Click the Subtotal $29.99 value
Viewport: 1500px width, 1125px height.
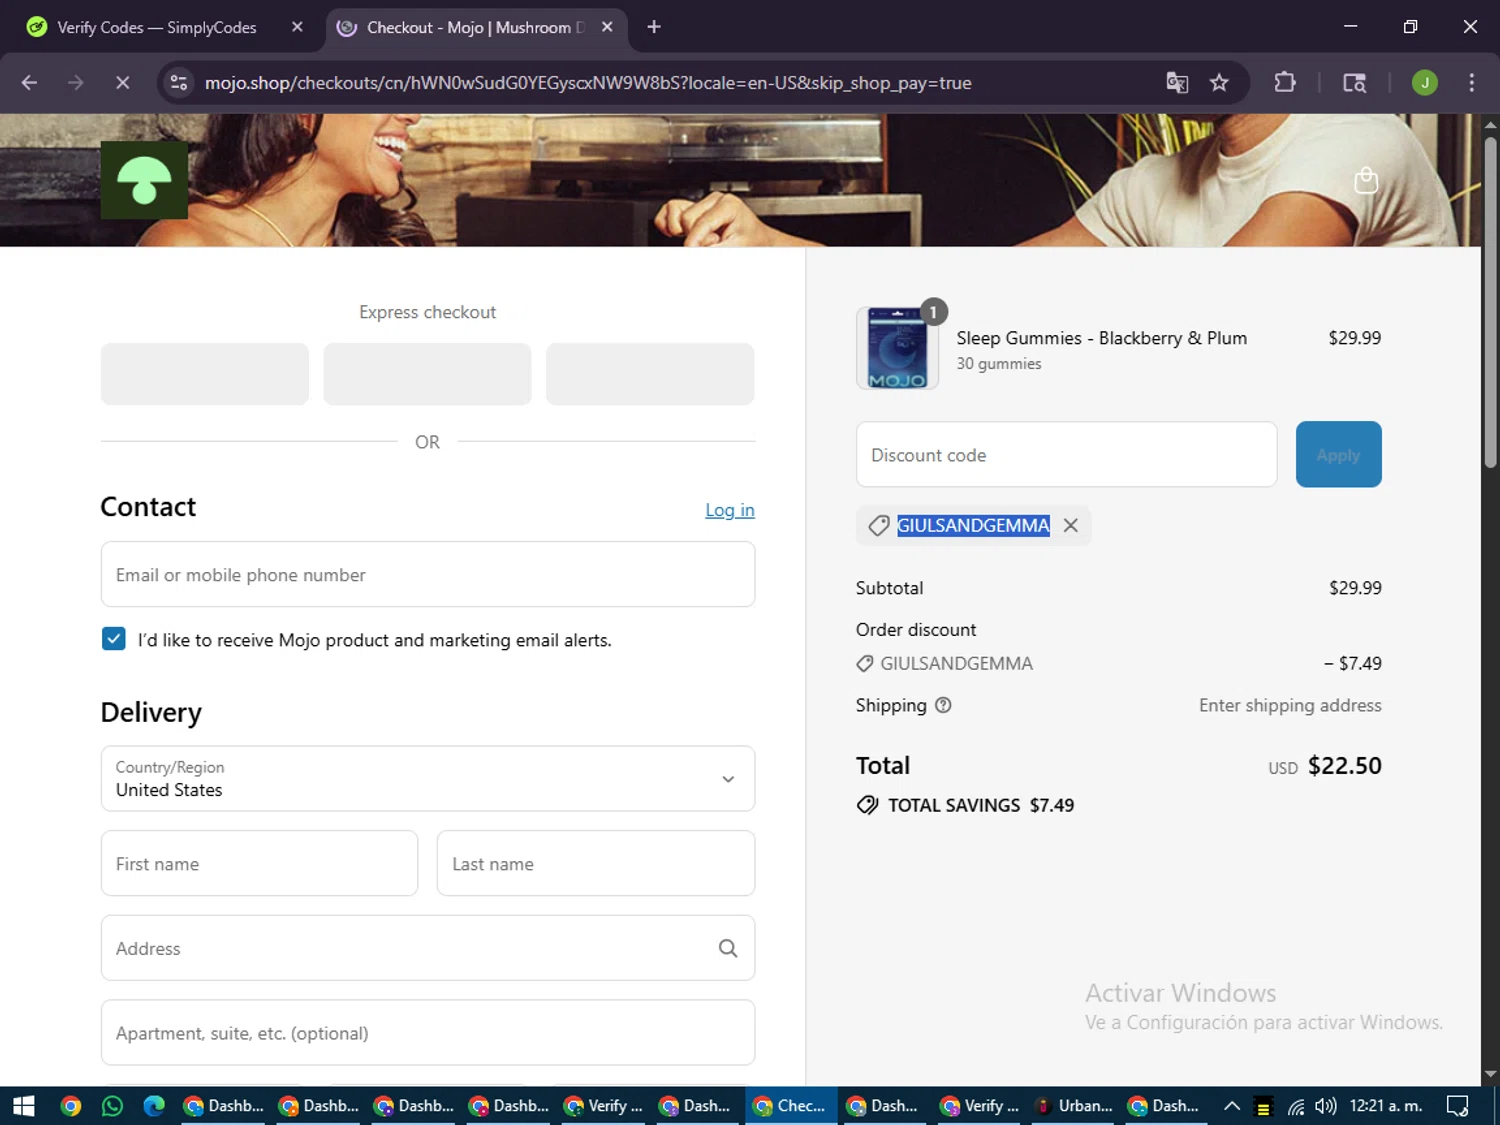1355,588
